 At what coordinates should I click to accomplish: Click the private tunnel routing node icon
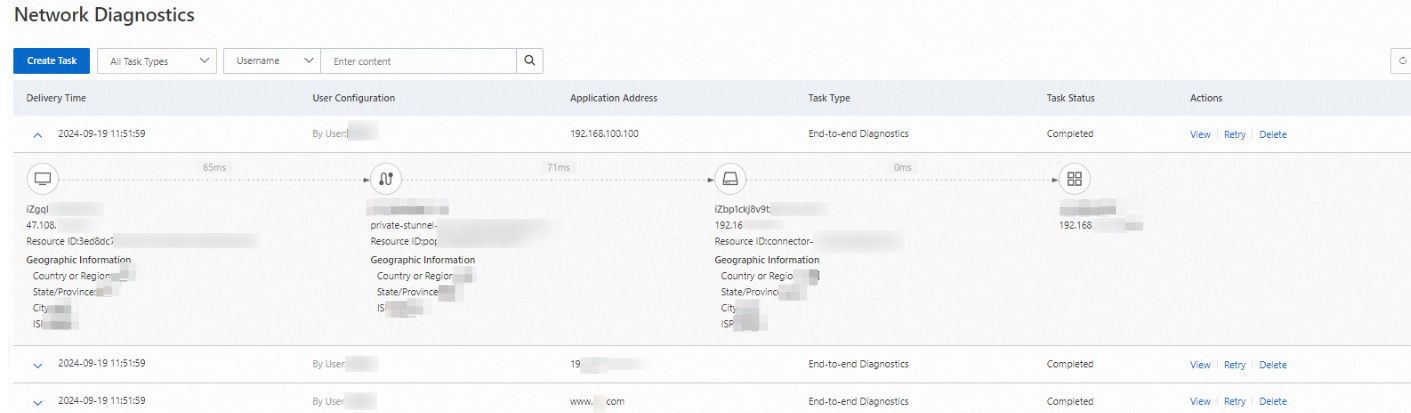point(386,179)
